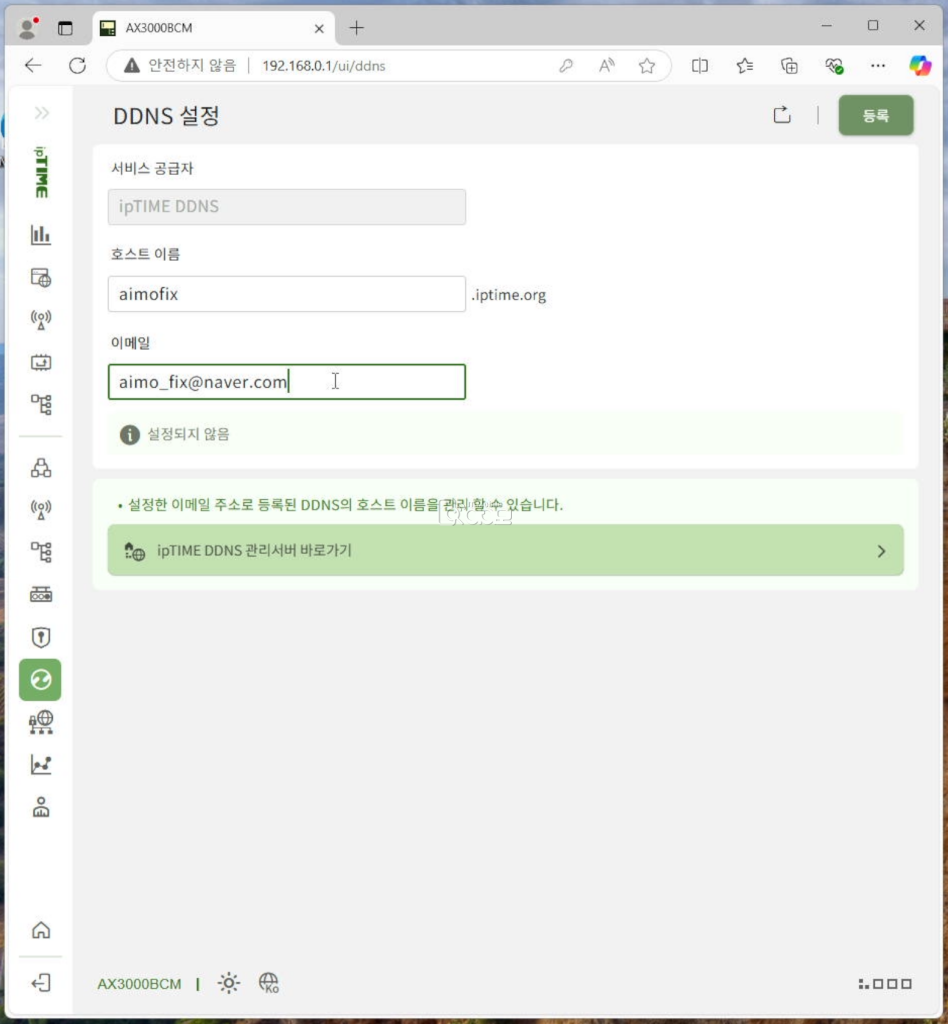This screenshot has height=1024, width=948.
Task: Toggle light theme with the sun icon
Action: tap(229, 983)
